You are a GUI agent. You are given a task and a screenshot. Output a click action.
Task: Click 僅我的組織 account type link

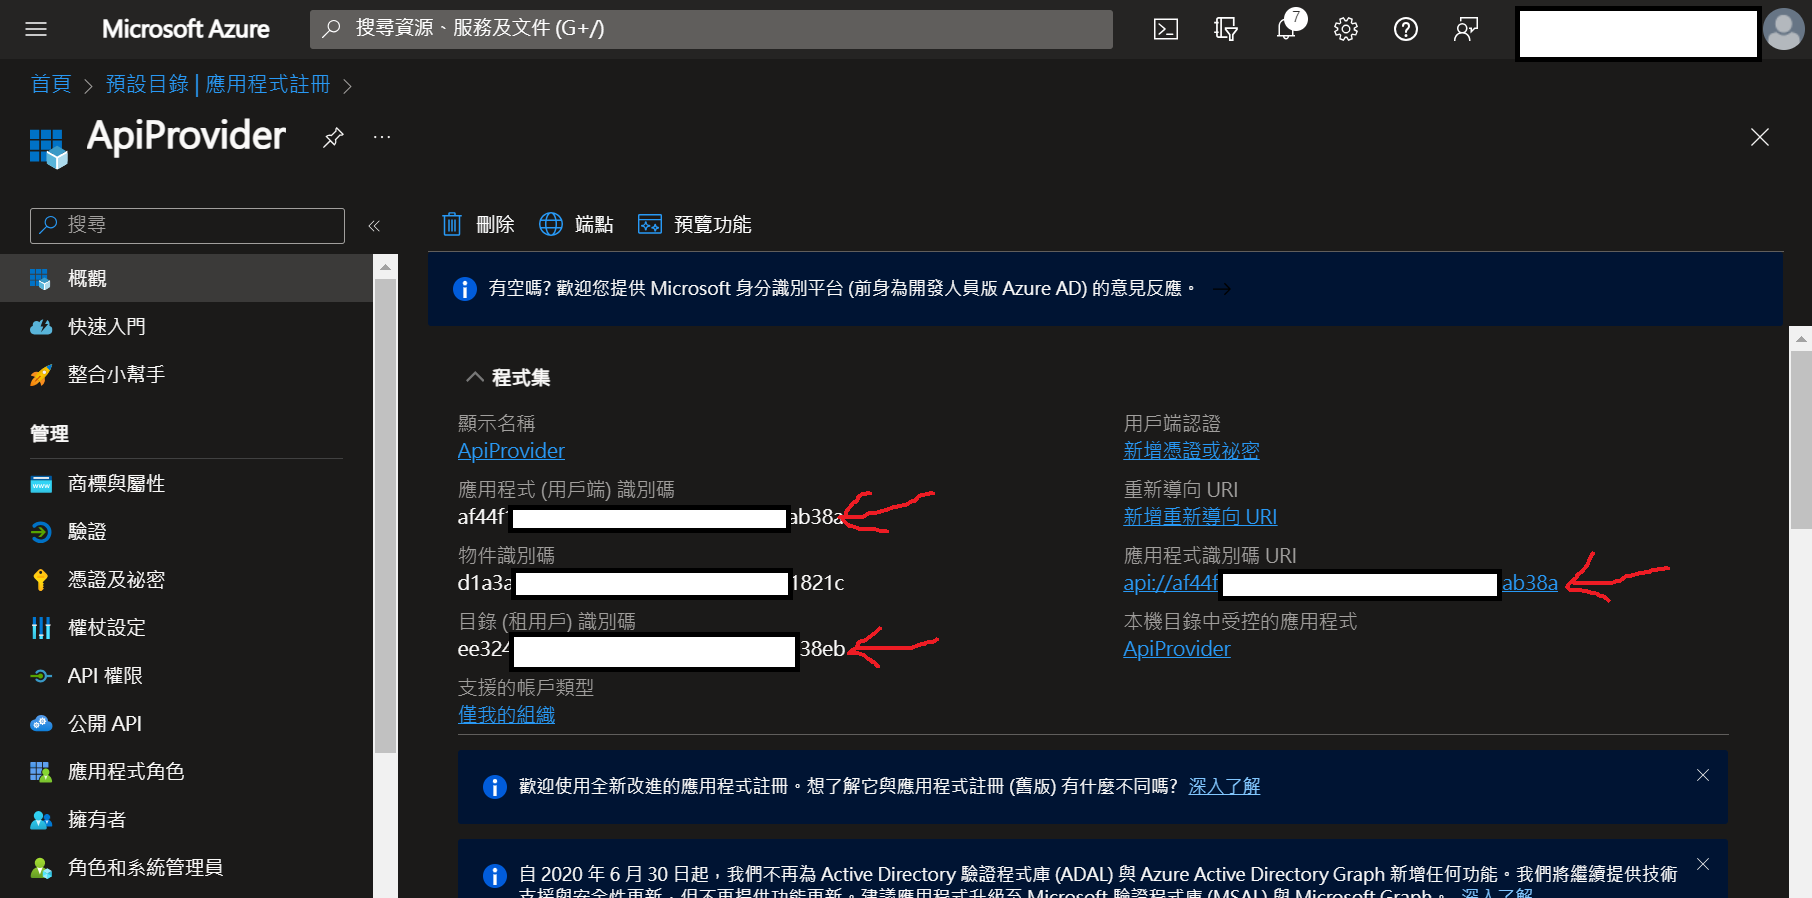click(x=506, y=715)
